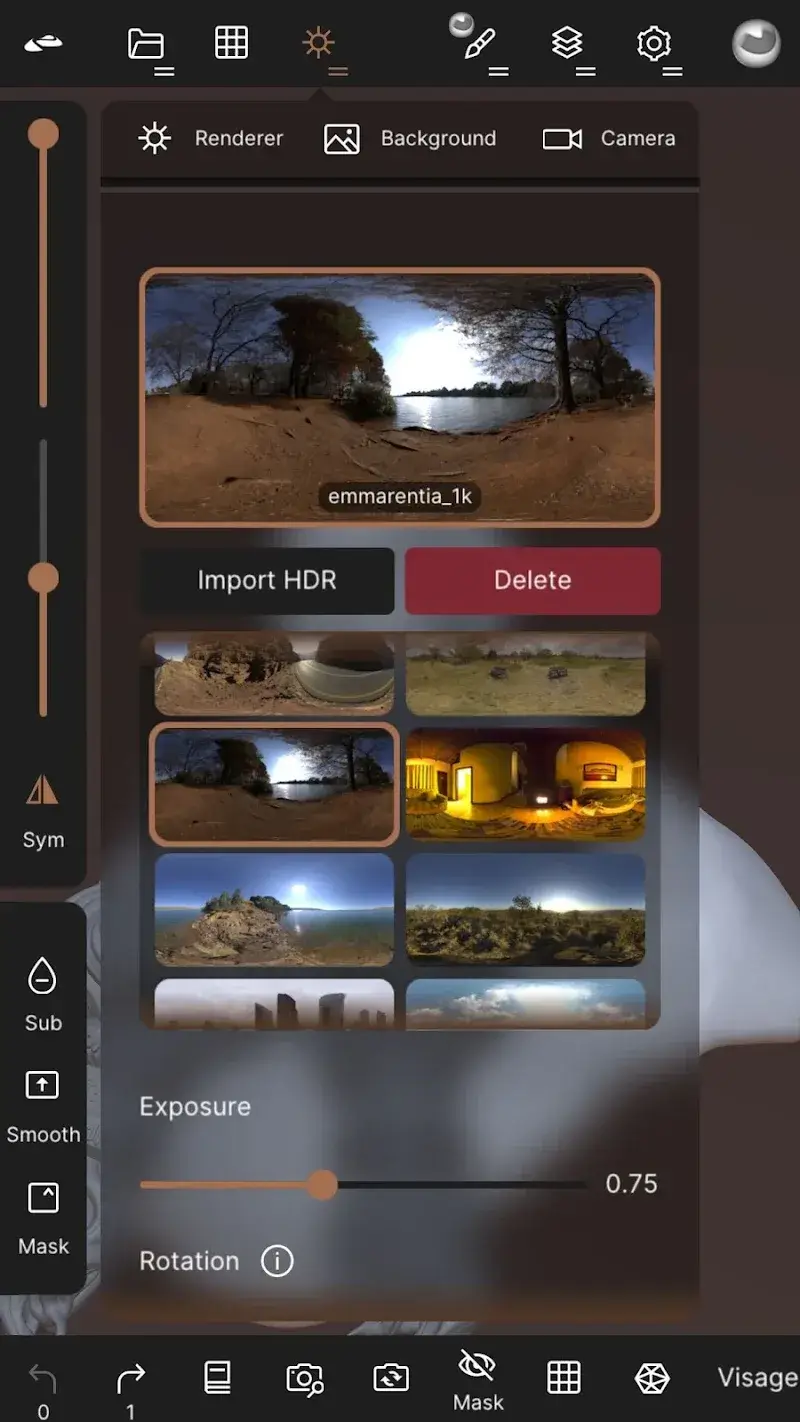Viewport: 800px width, 1422px height.
Task: Click the undo arrow icon
Action: coord(43,1380)
